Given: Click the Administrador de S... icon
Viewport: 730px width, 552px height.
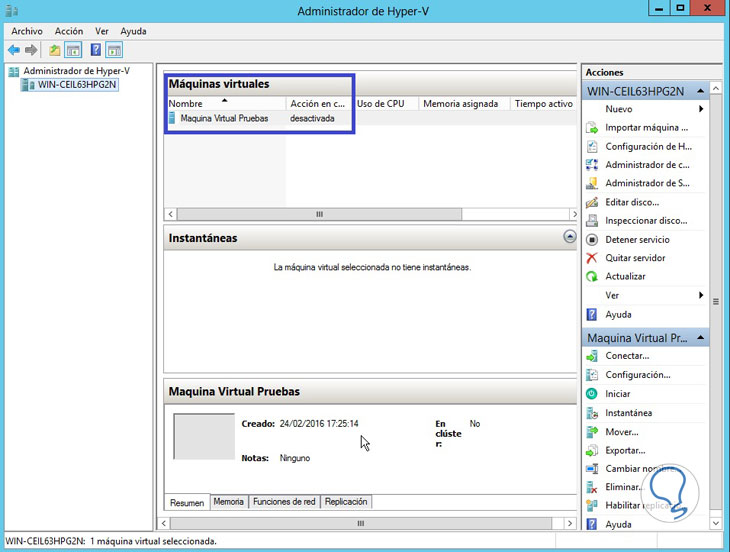Looking at the screenshot, I should (x=592, y=183).
